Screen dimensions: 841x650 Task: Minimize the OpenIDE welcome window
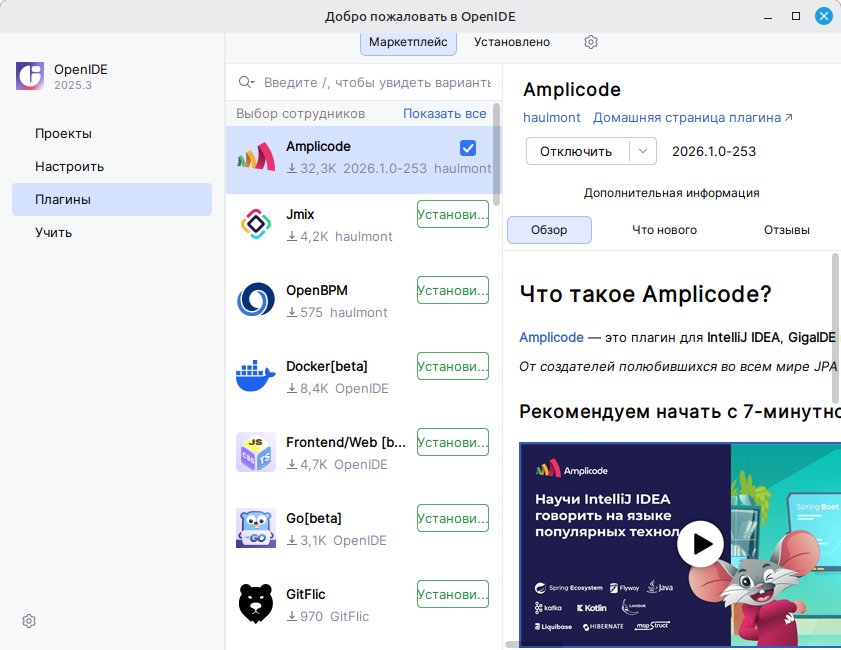(x=768, y=17)
